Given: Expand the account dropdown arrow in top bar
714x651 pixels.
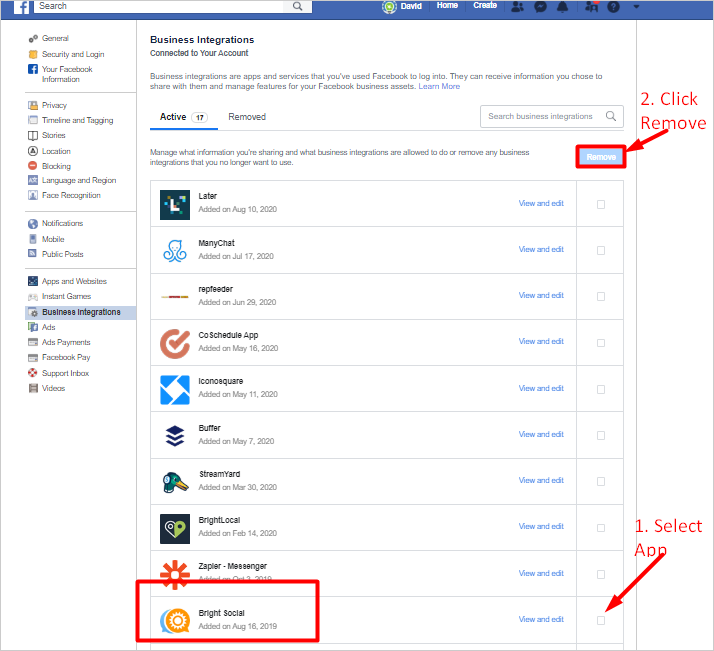Looking at the screenshot, I should pyautogui.click(x=637, y=6).
